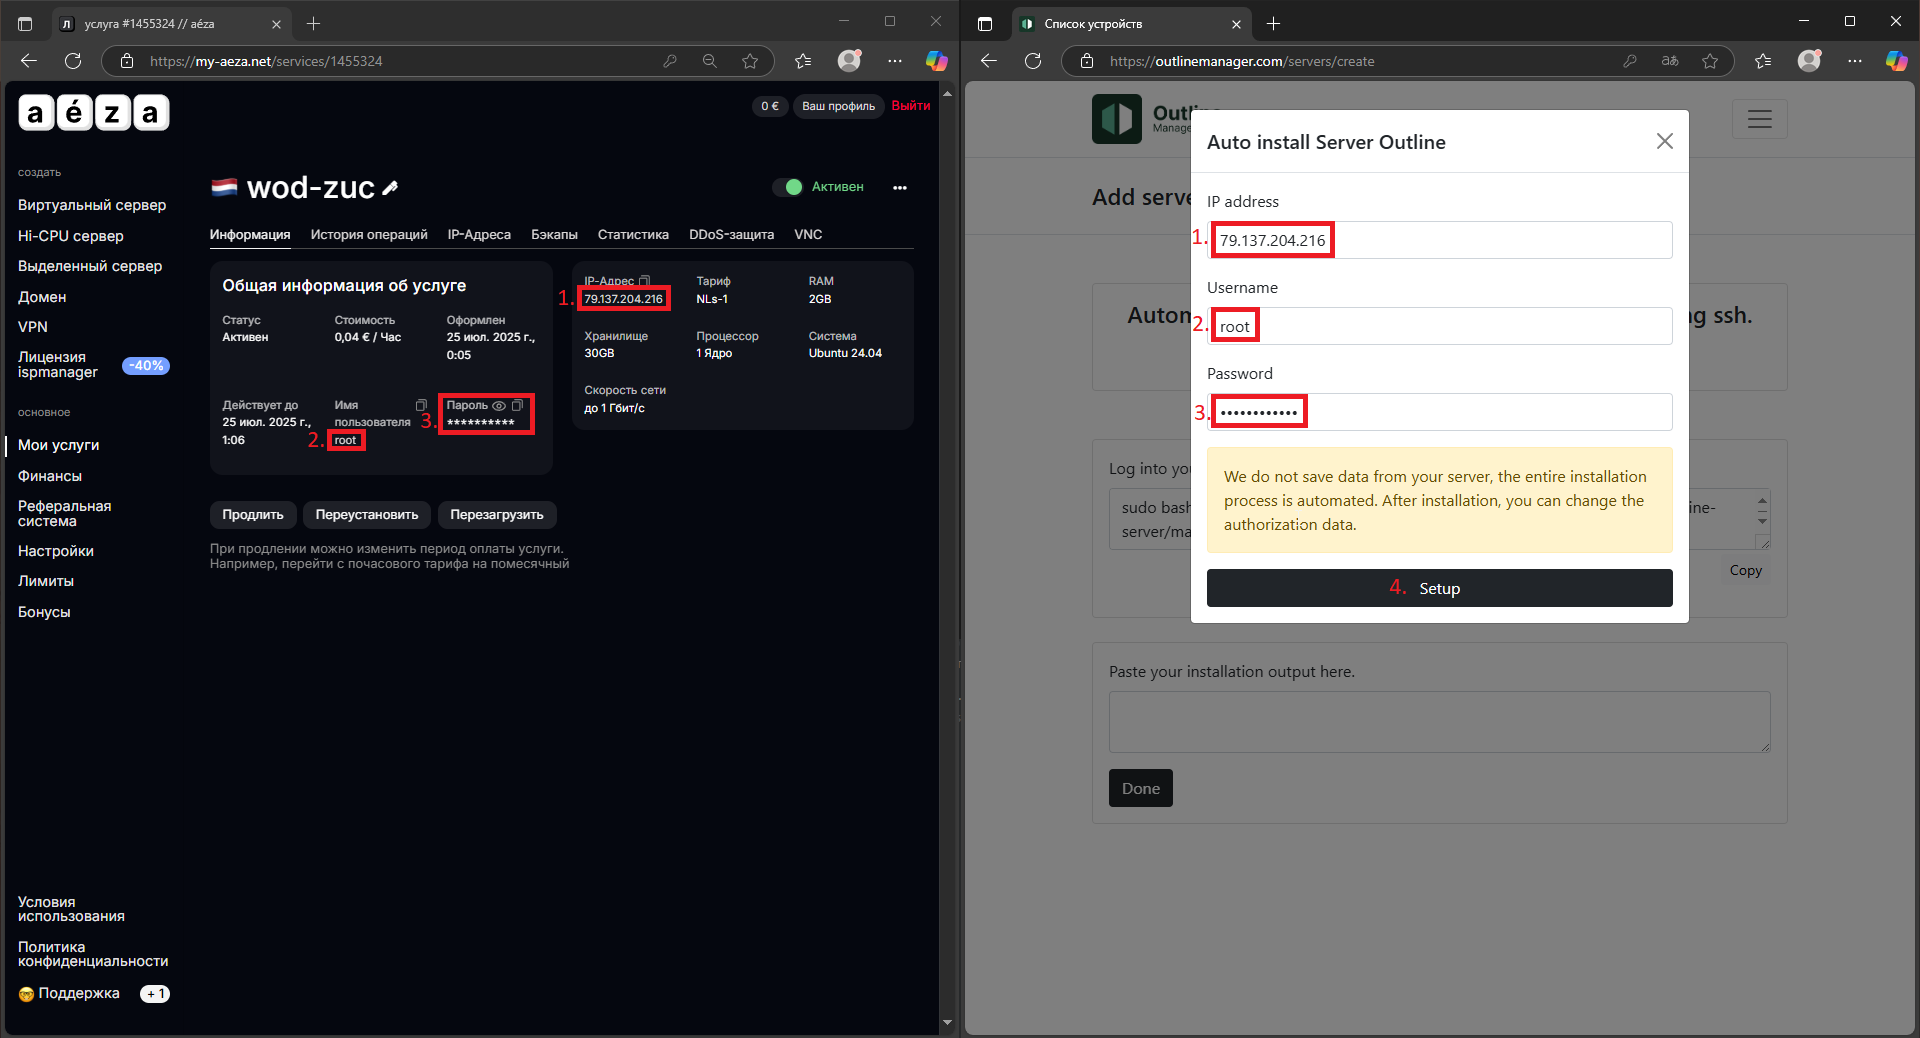Switch to the IP-Адреса tab
This screenshot has width=1920, height=1038.
(479, 234)
